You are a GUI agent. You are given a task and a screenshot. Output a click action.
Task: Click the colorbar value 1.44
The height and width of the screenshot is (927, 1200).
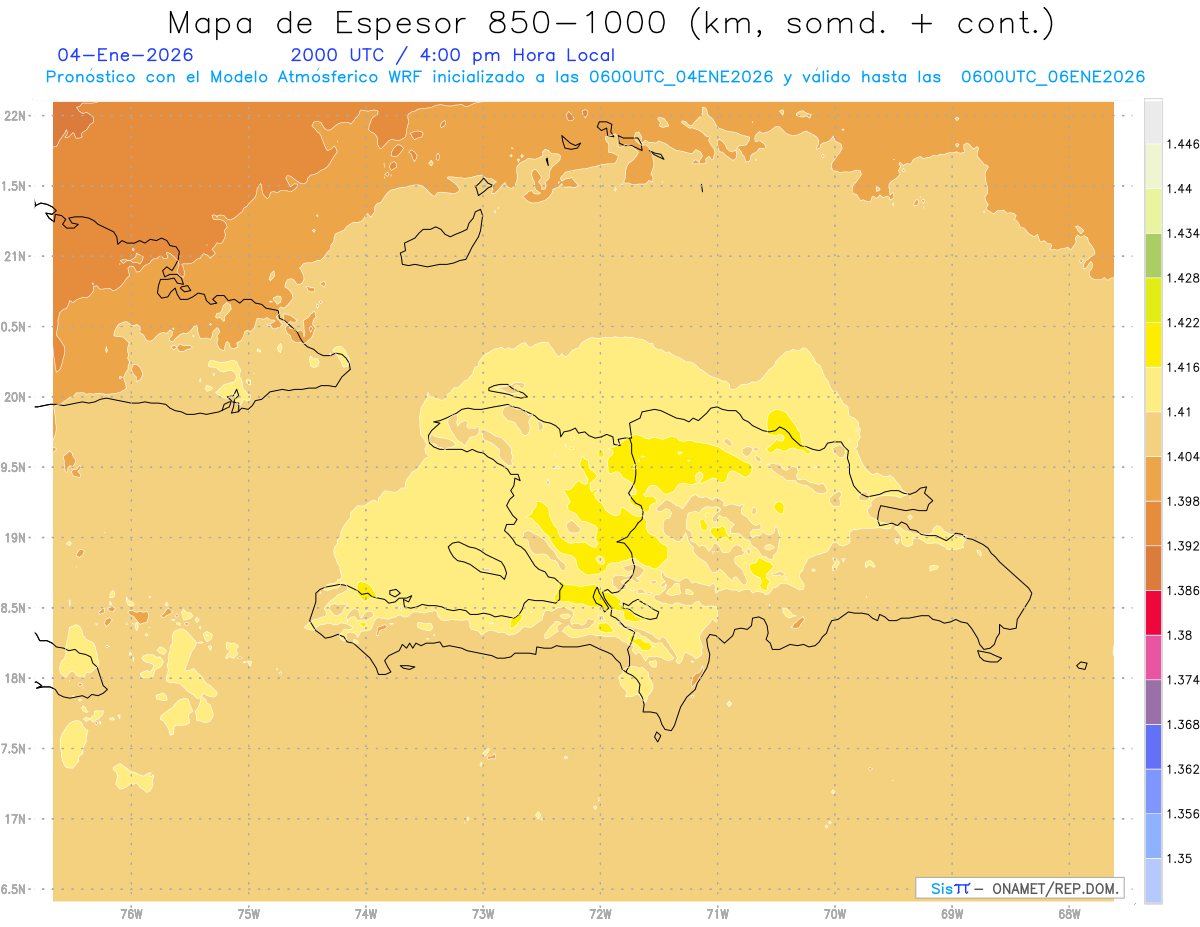[1179, 189]
